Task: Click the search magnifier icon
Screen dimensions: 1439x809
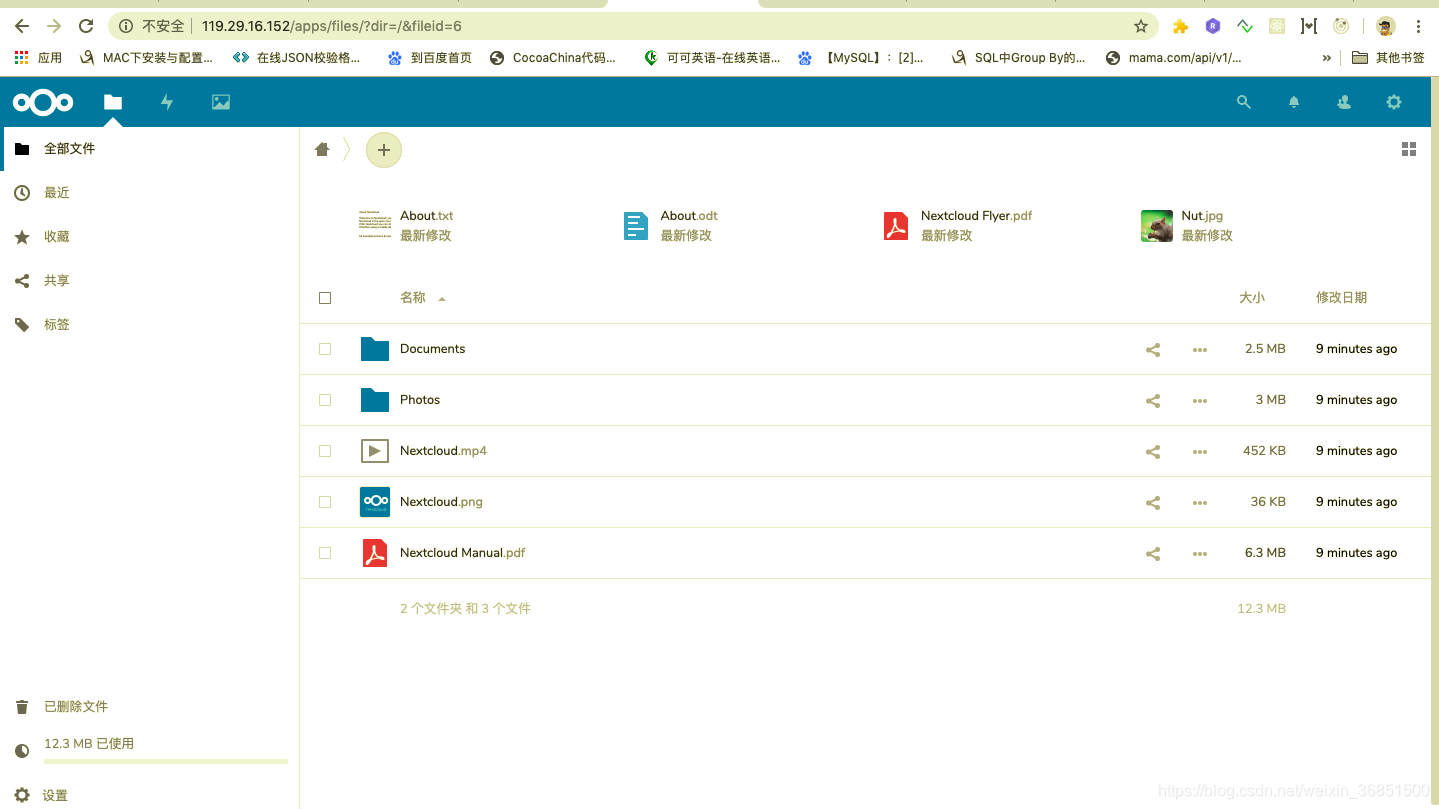Action: click(x=1244, y=102)
